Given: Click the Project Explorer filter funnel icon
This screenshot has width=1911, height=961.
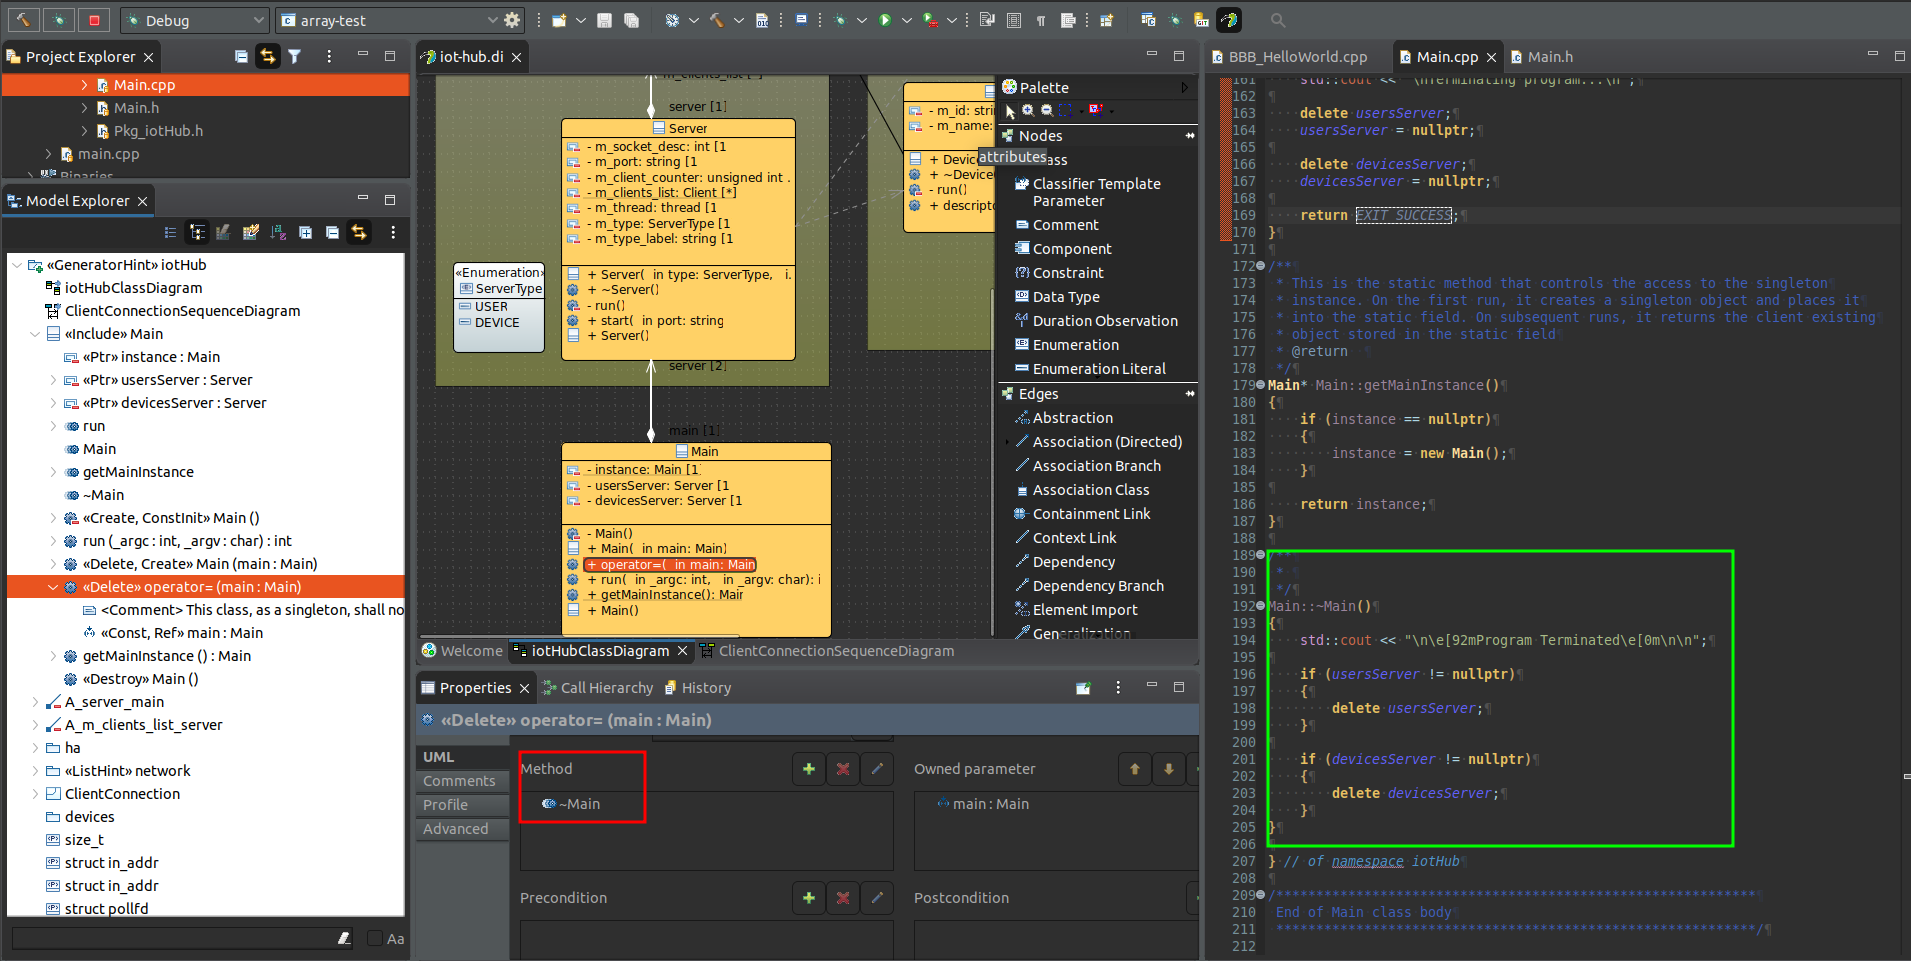Looking at the screenshot, I should [x=295, y=57].
